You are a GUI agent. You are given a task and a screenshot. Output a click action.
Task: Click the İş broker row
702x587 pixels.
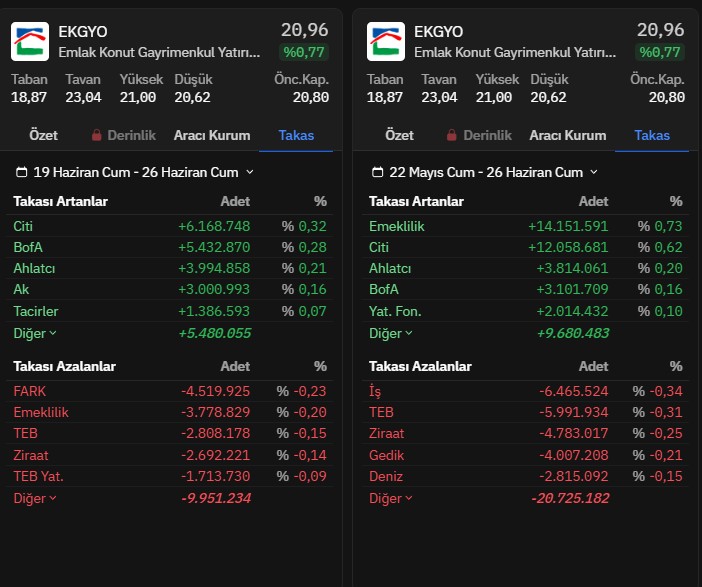(526, 391)
